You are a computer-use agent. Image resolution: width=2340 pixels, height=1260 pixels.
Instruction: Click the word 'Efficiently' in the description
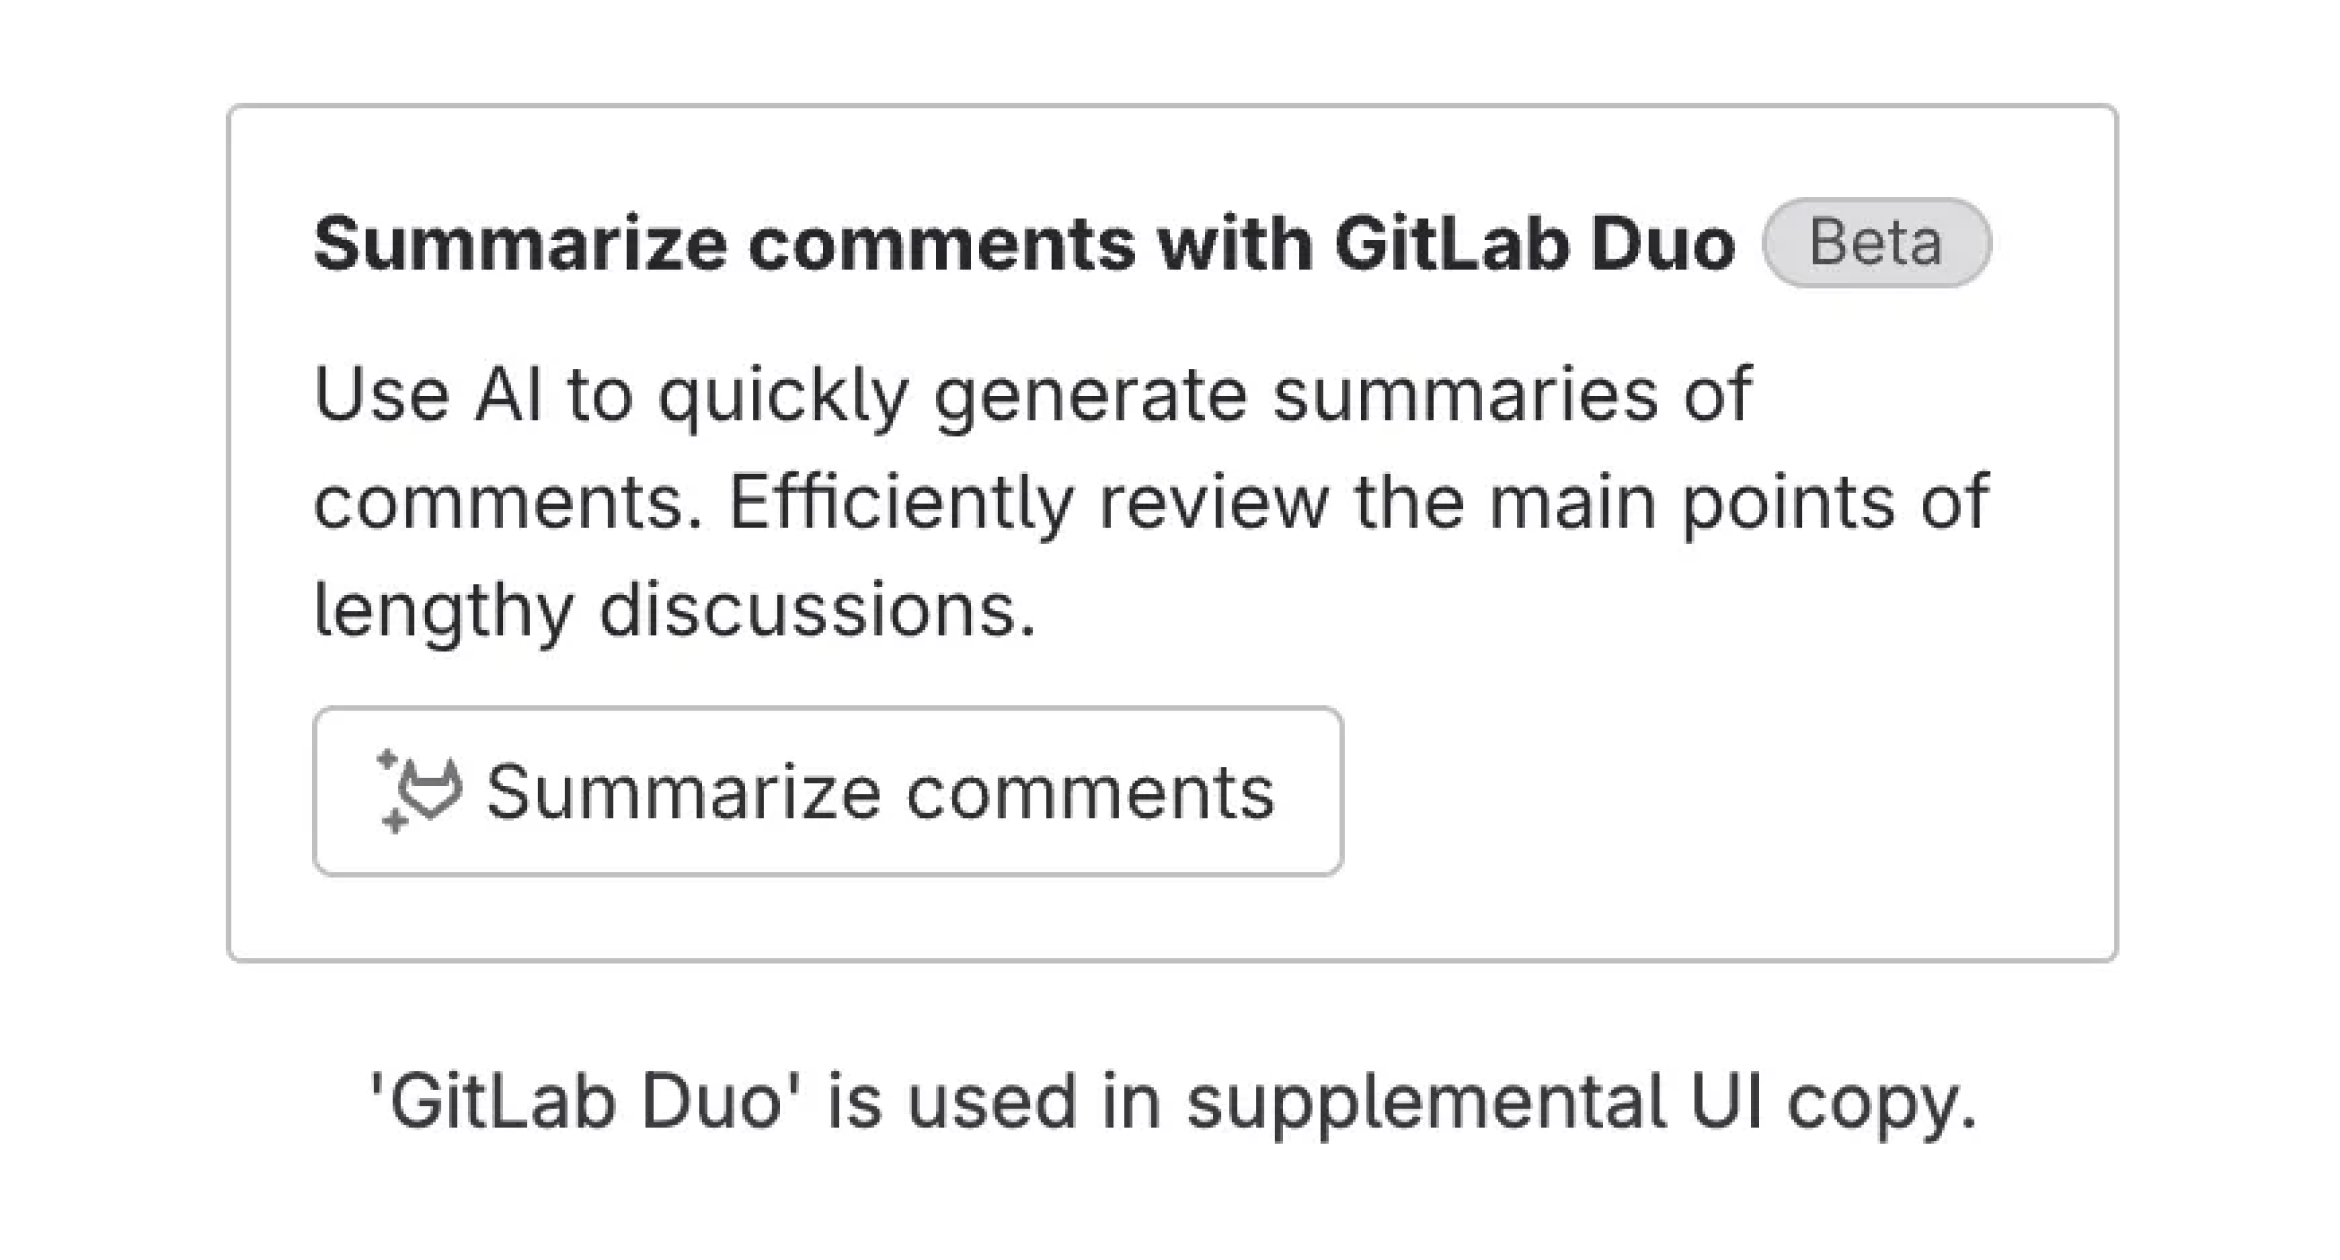tap(900, 502)
